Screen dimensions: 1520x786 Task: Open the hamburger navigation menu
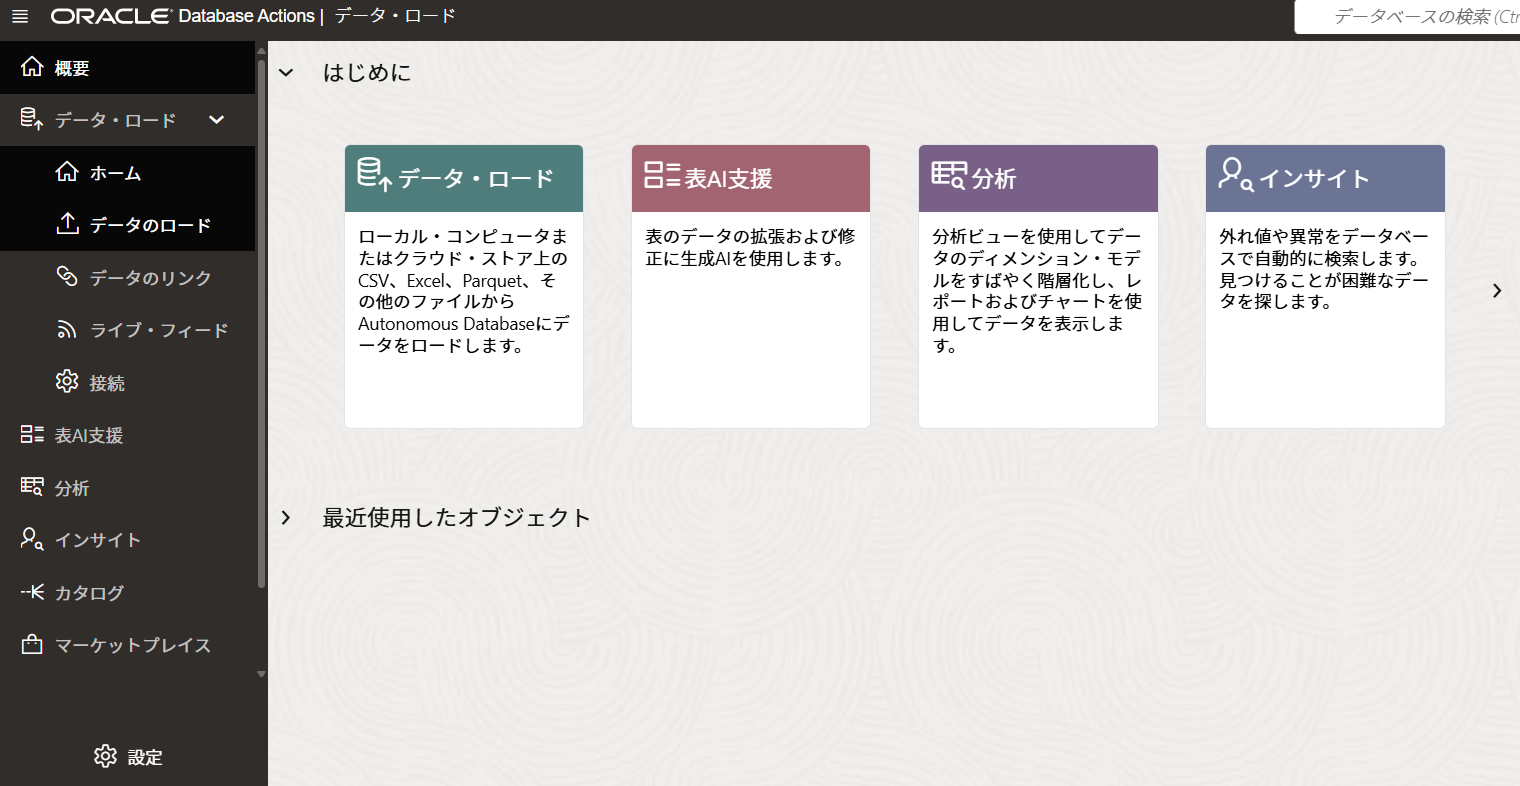click(x=20, y=16)
